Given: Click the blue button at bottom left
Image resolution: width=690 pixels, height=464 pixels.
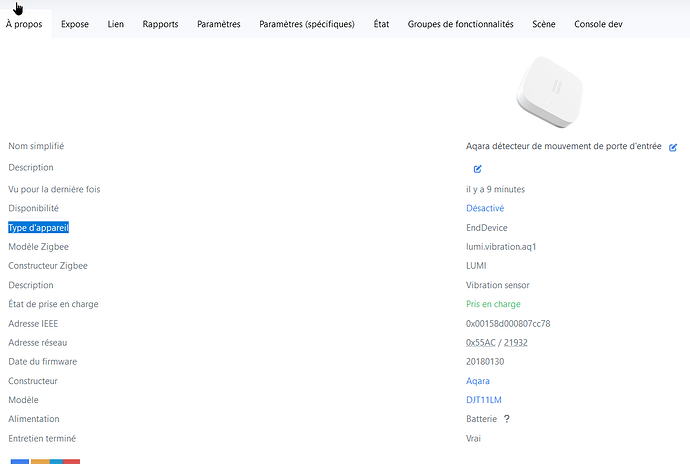Looking at the screenshot, I should tap(19, 461).
